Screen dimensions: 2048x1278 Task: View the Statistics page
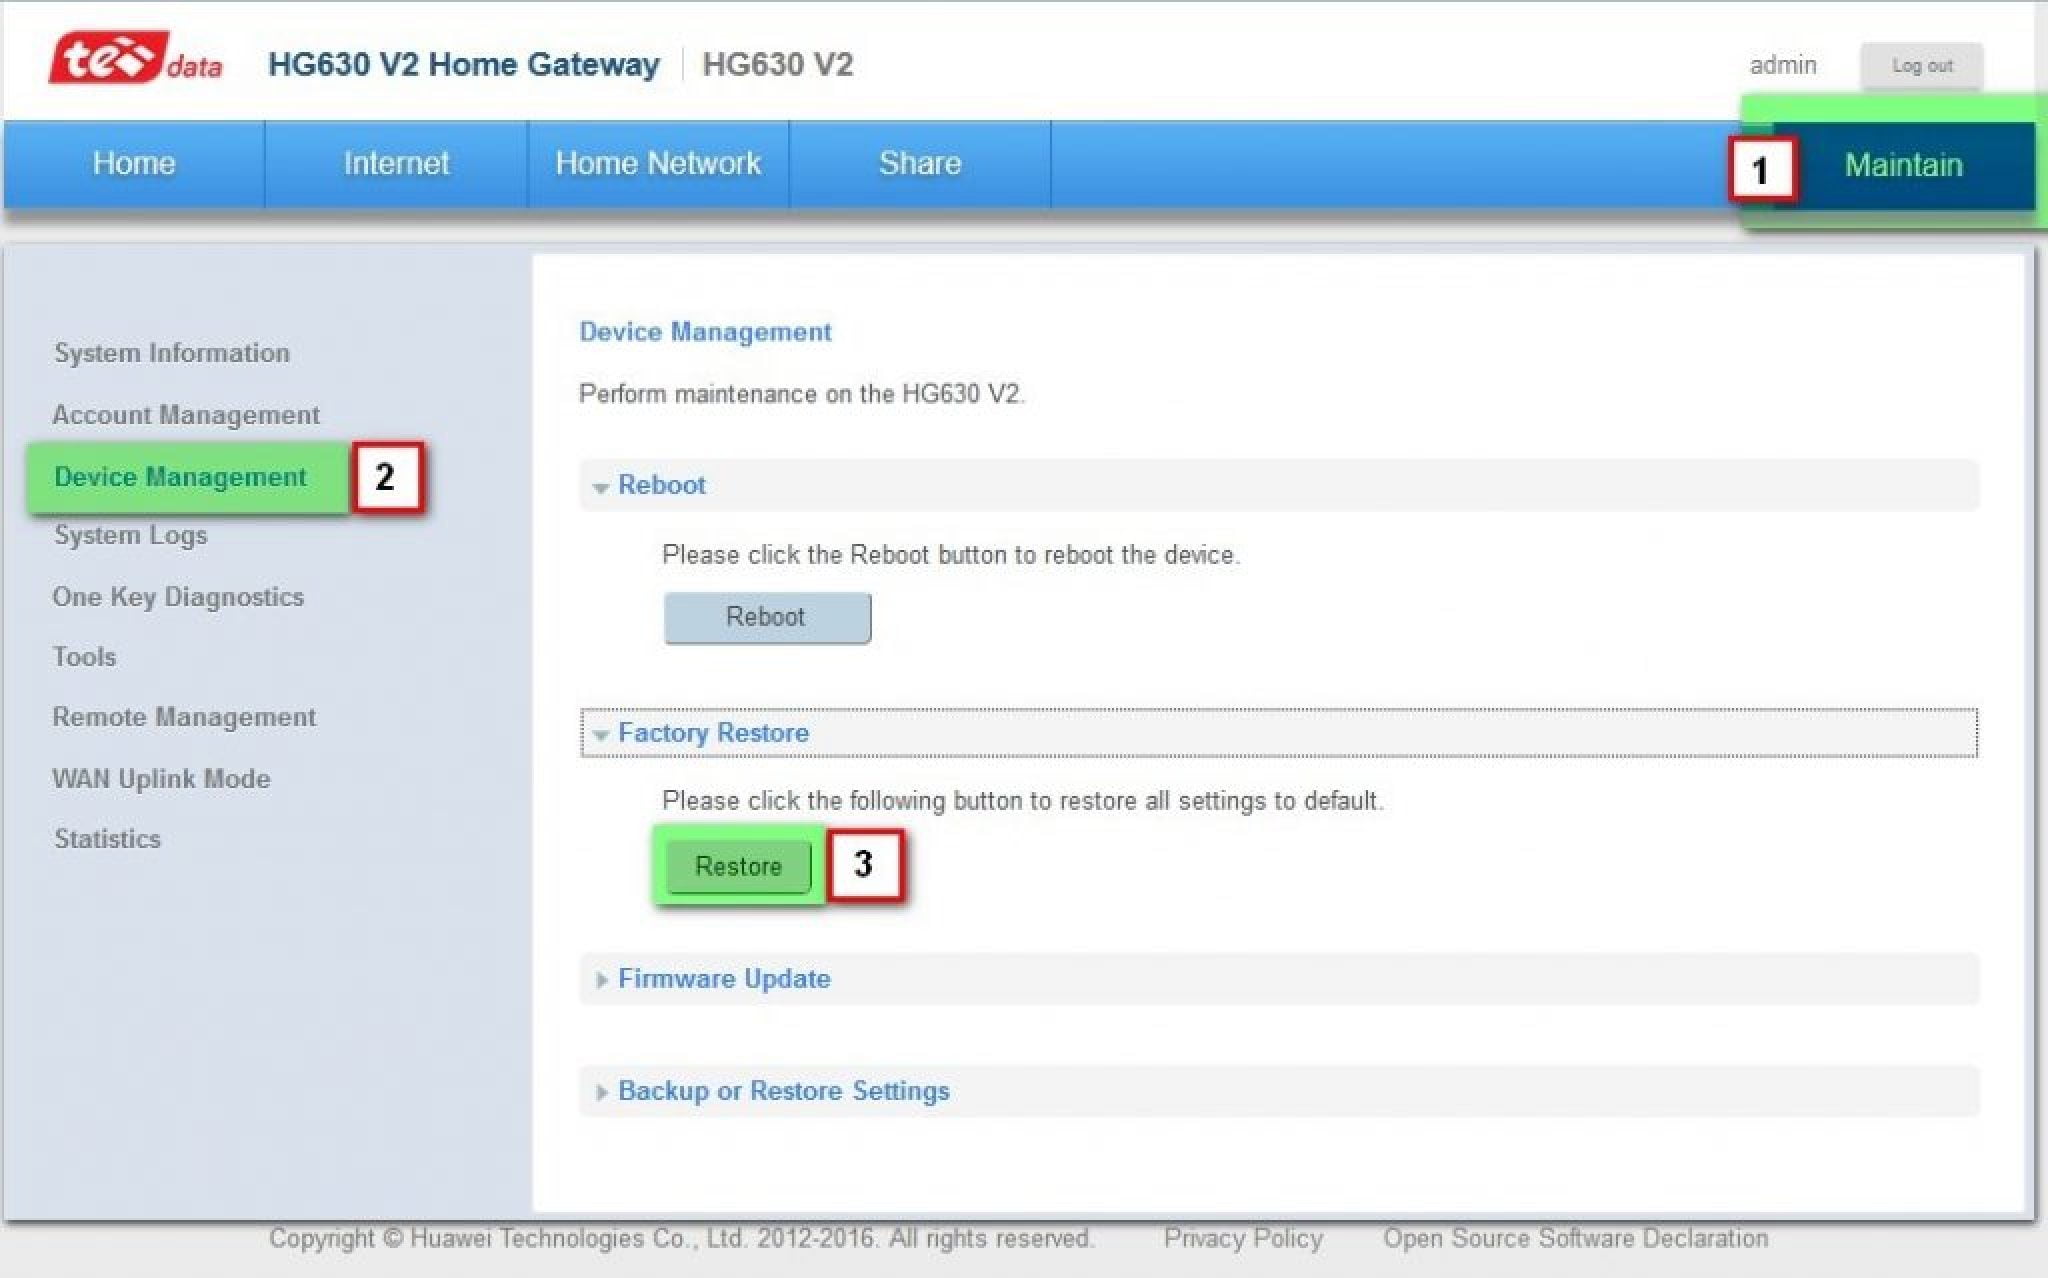[107, 839]
